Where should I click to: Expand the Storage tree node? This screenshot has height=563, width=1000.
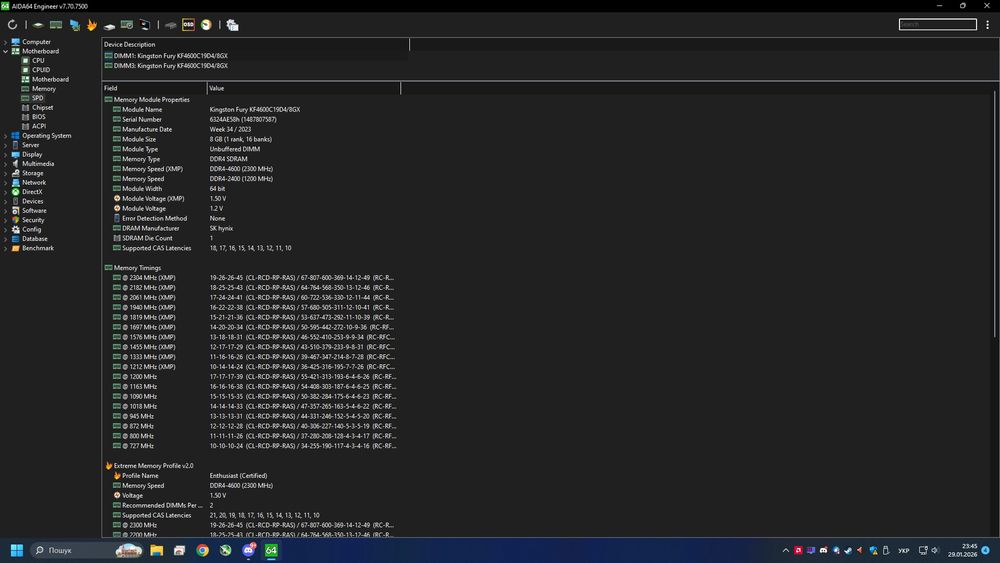(x=6, y=173)
